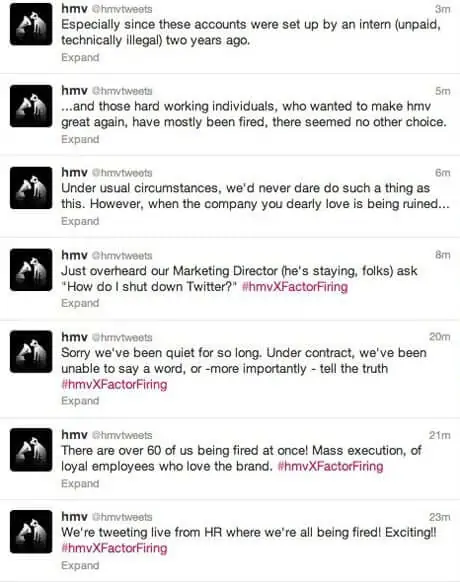
Task: Open @hmvtweets handle on the 20m tweet
Action: 122,337
